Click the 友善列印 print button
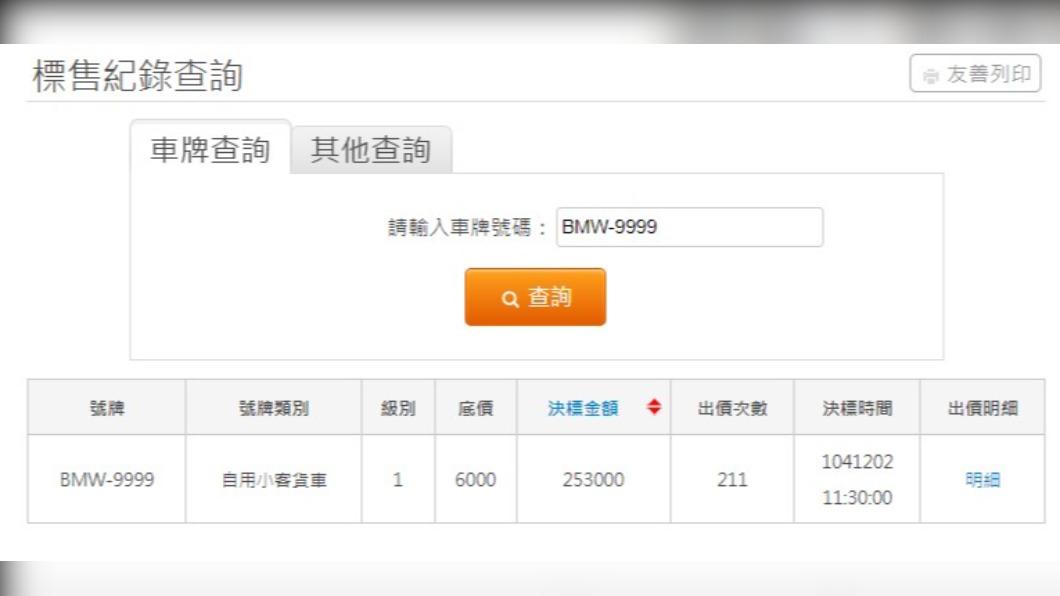1060x596 pixels. (975, 73)
